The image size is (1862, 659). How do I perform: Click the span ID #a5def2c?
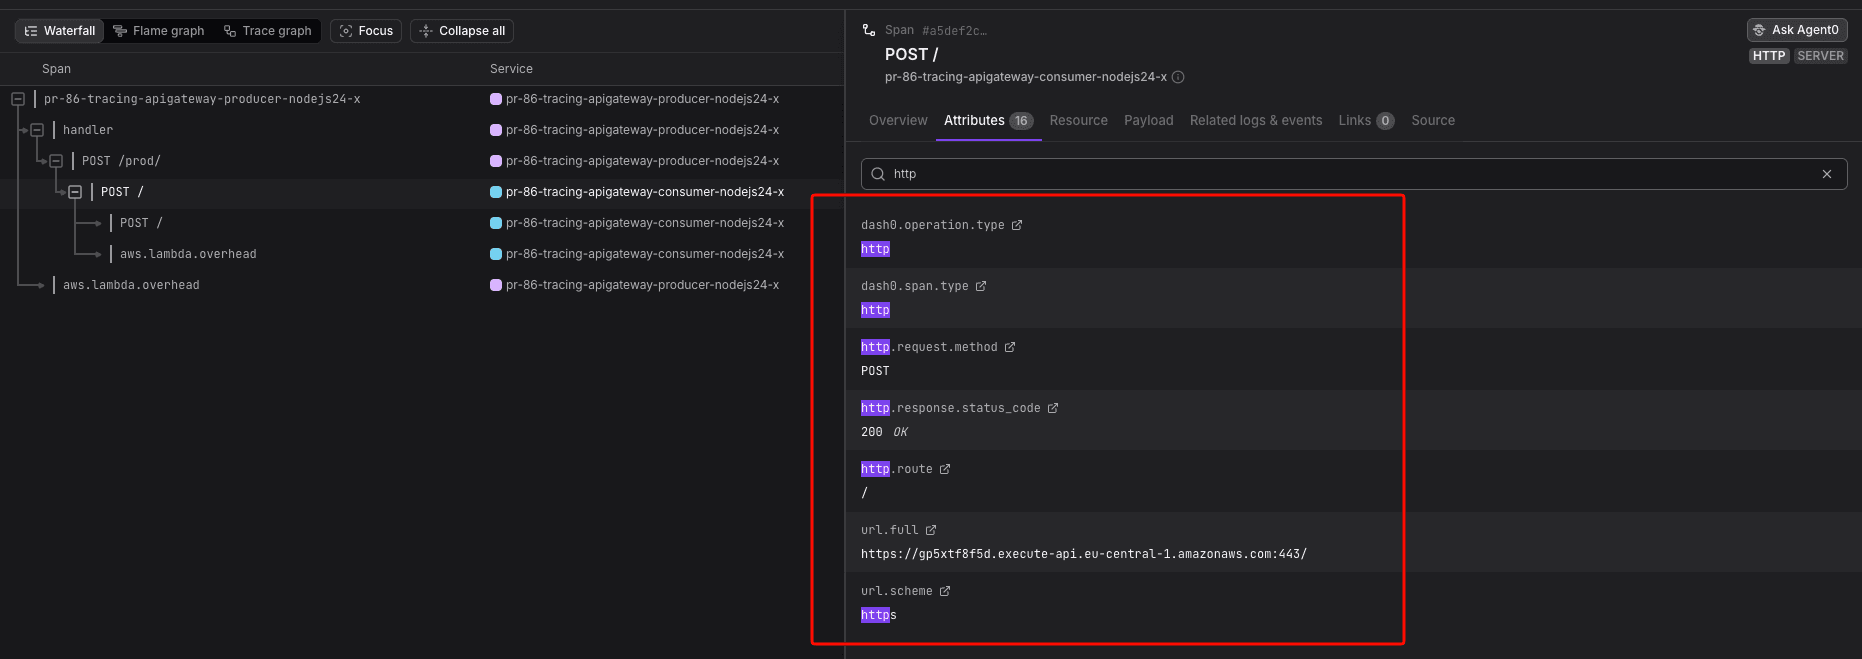pos(954,31)
